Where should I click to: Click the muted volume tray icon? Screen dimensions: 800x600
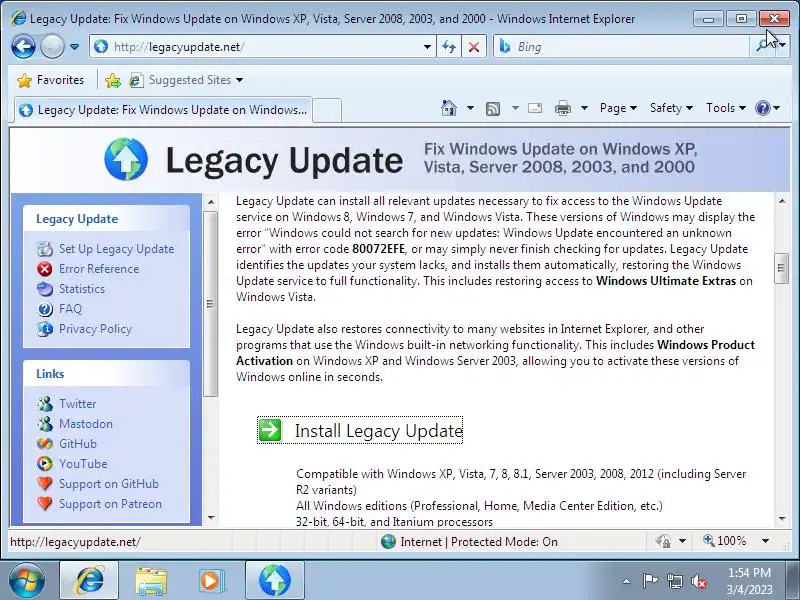point(698,581)
